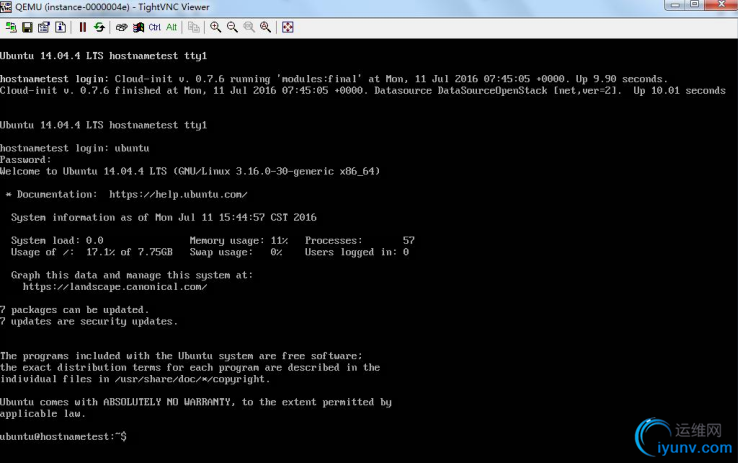
Task: Click 'Usage of /: 17.1% of 7.75GB' text
Action: (x=92, y=252)
